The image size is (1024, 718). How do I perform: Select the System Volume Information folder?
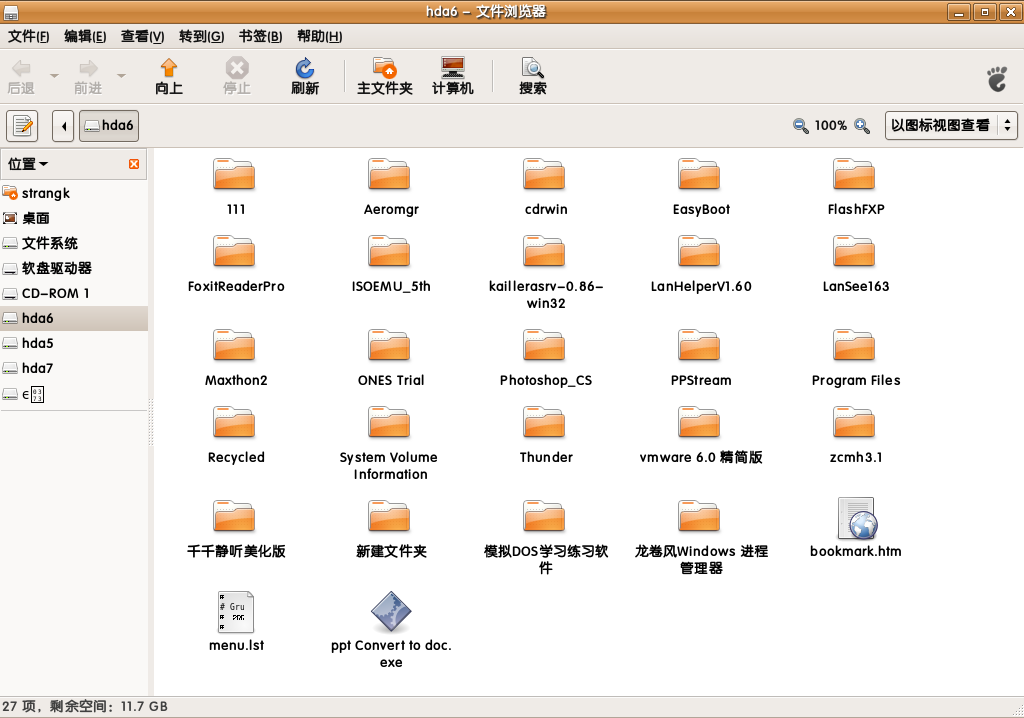pyautogui.click(x=389, y=423)
